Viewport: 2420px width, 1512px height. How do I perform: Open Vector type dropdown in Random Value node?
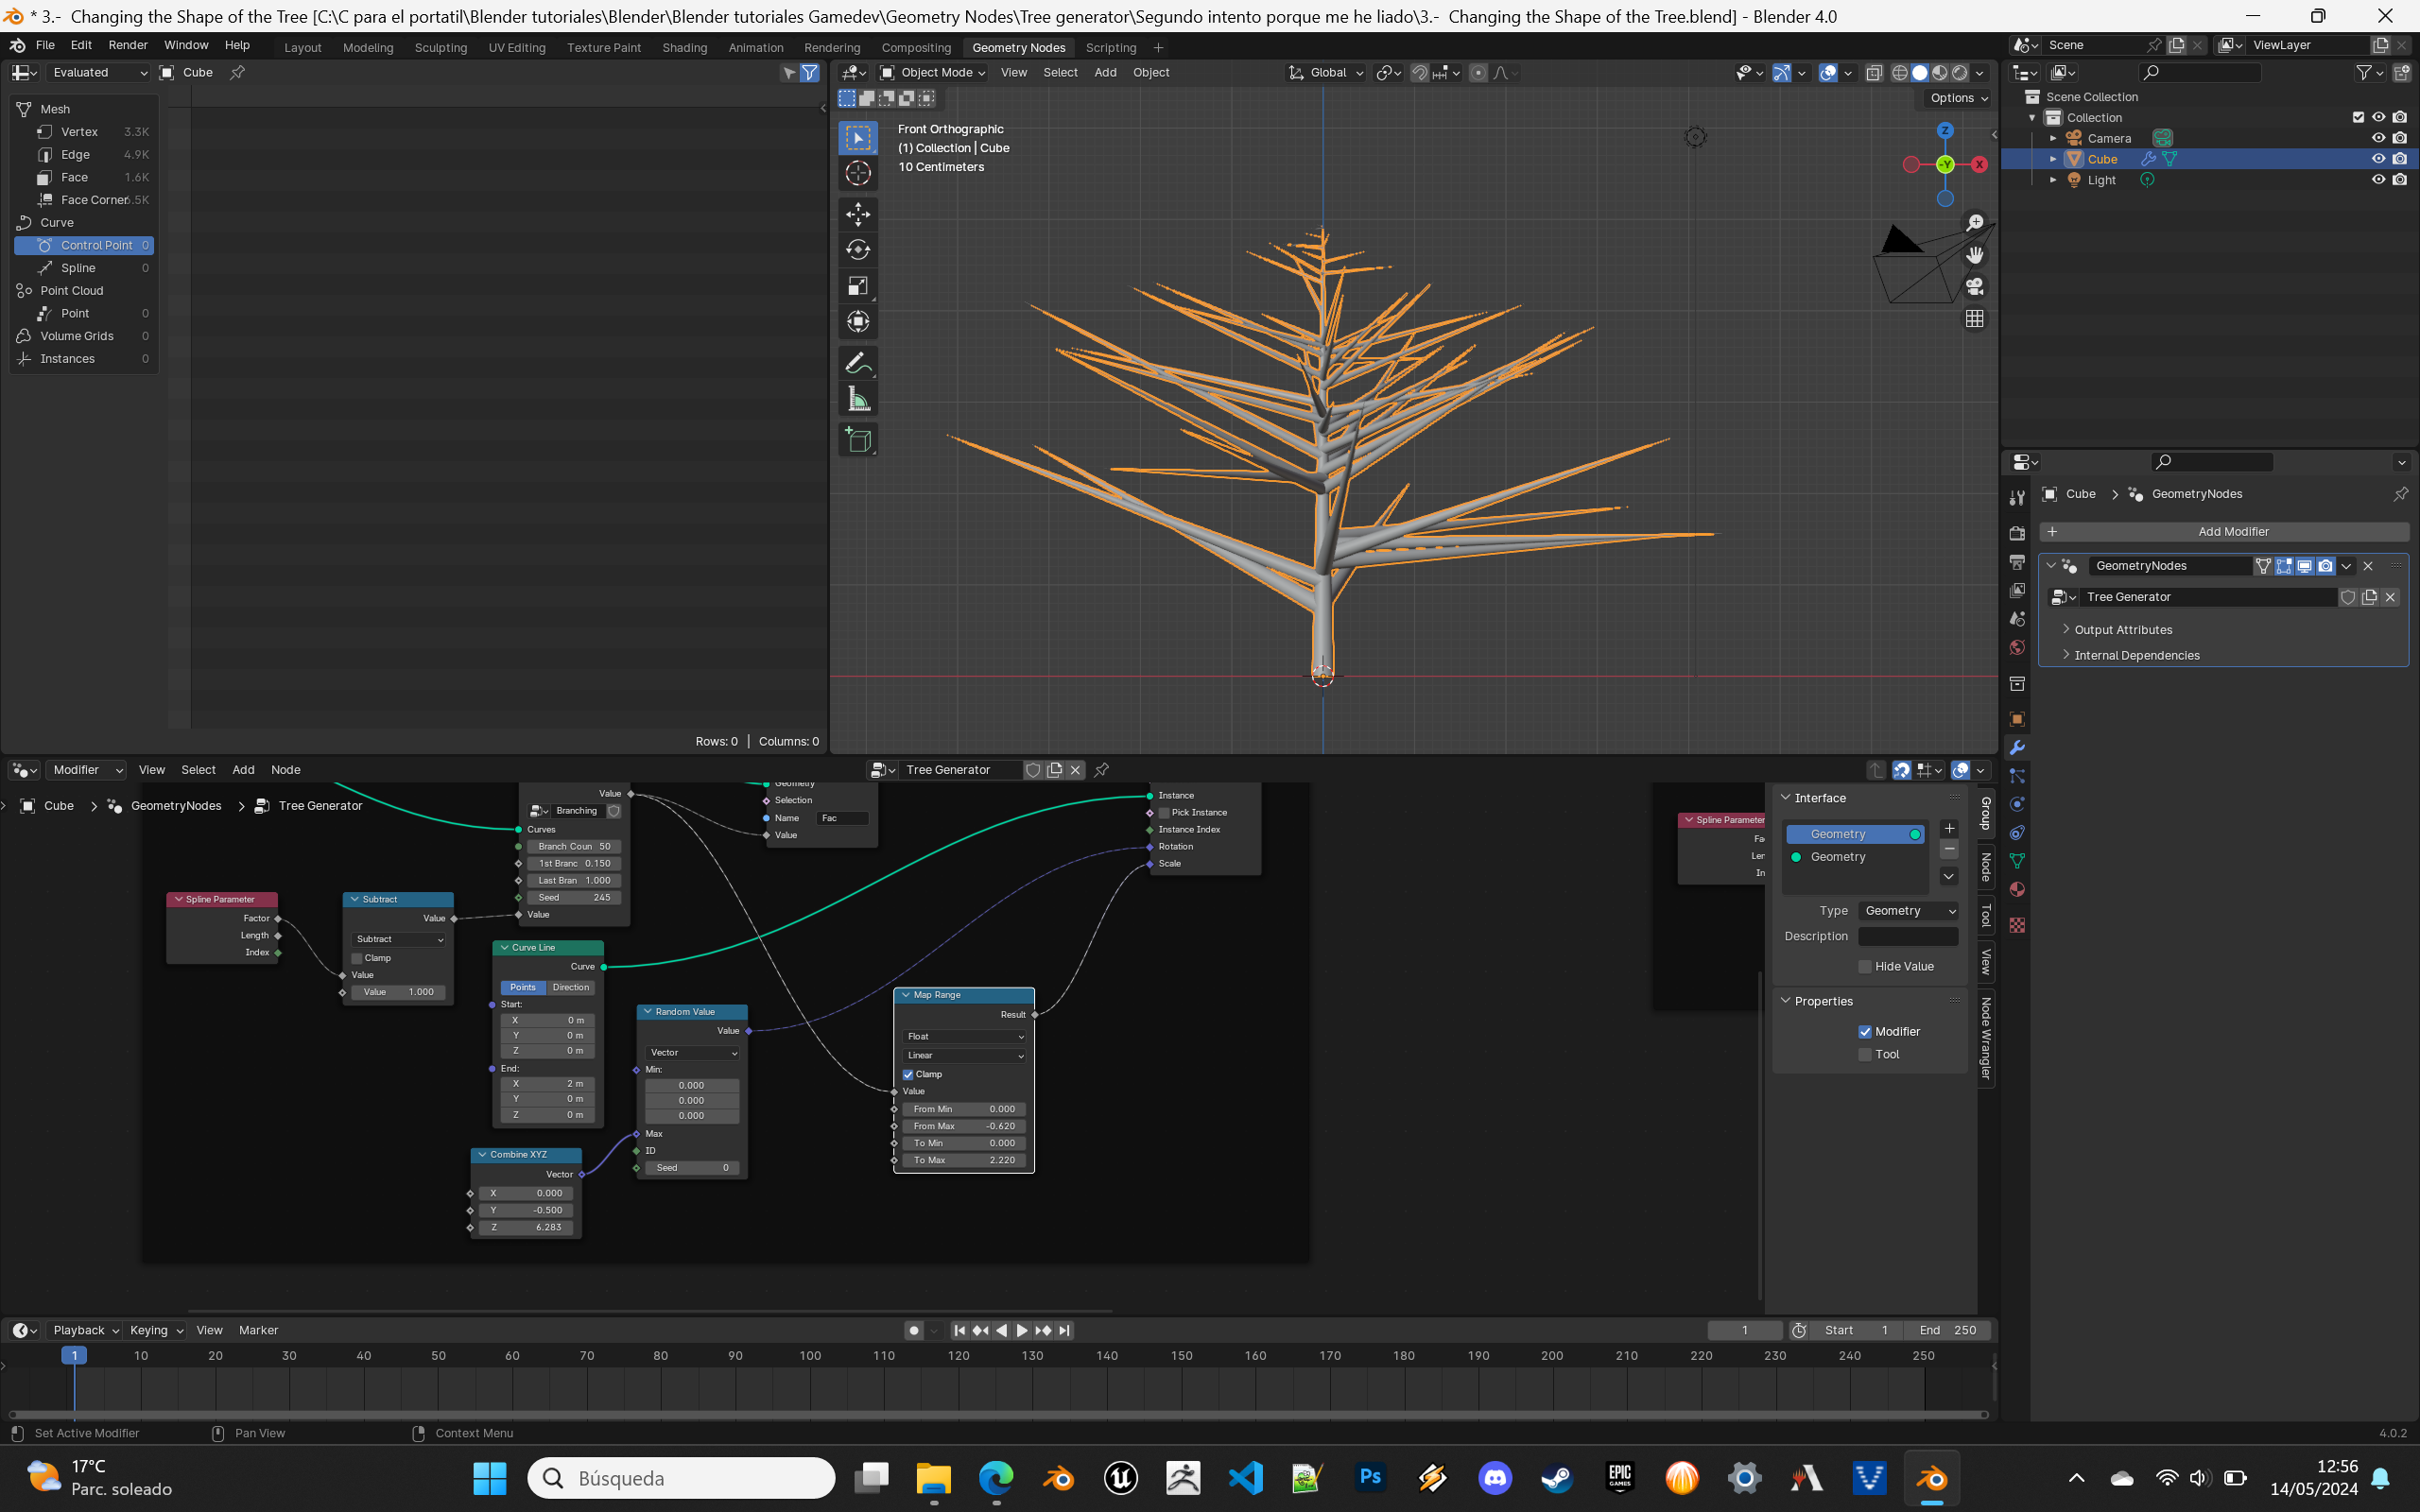pos(692,1052)
